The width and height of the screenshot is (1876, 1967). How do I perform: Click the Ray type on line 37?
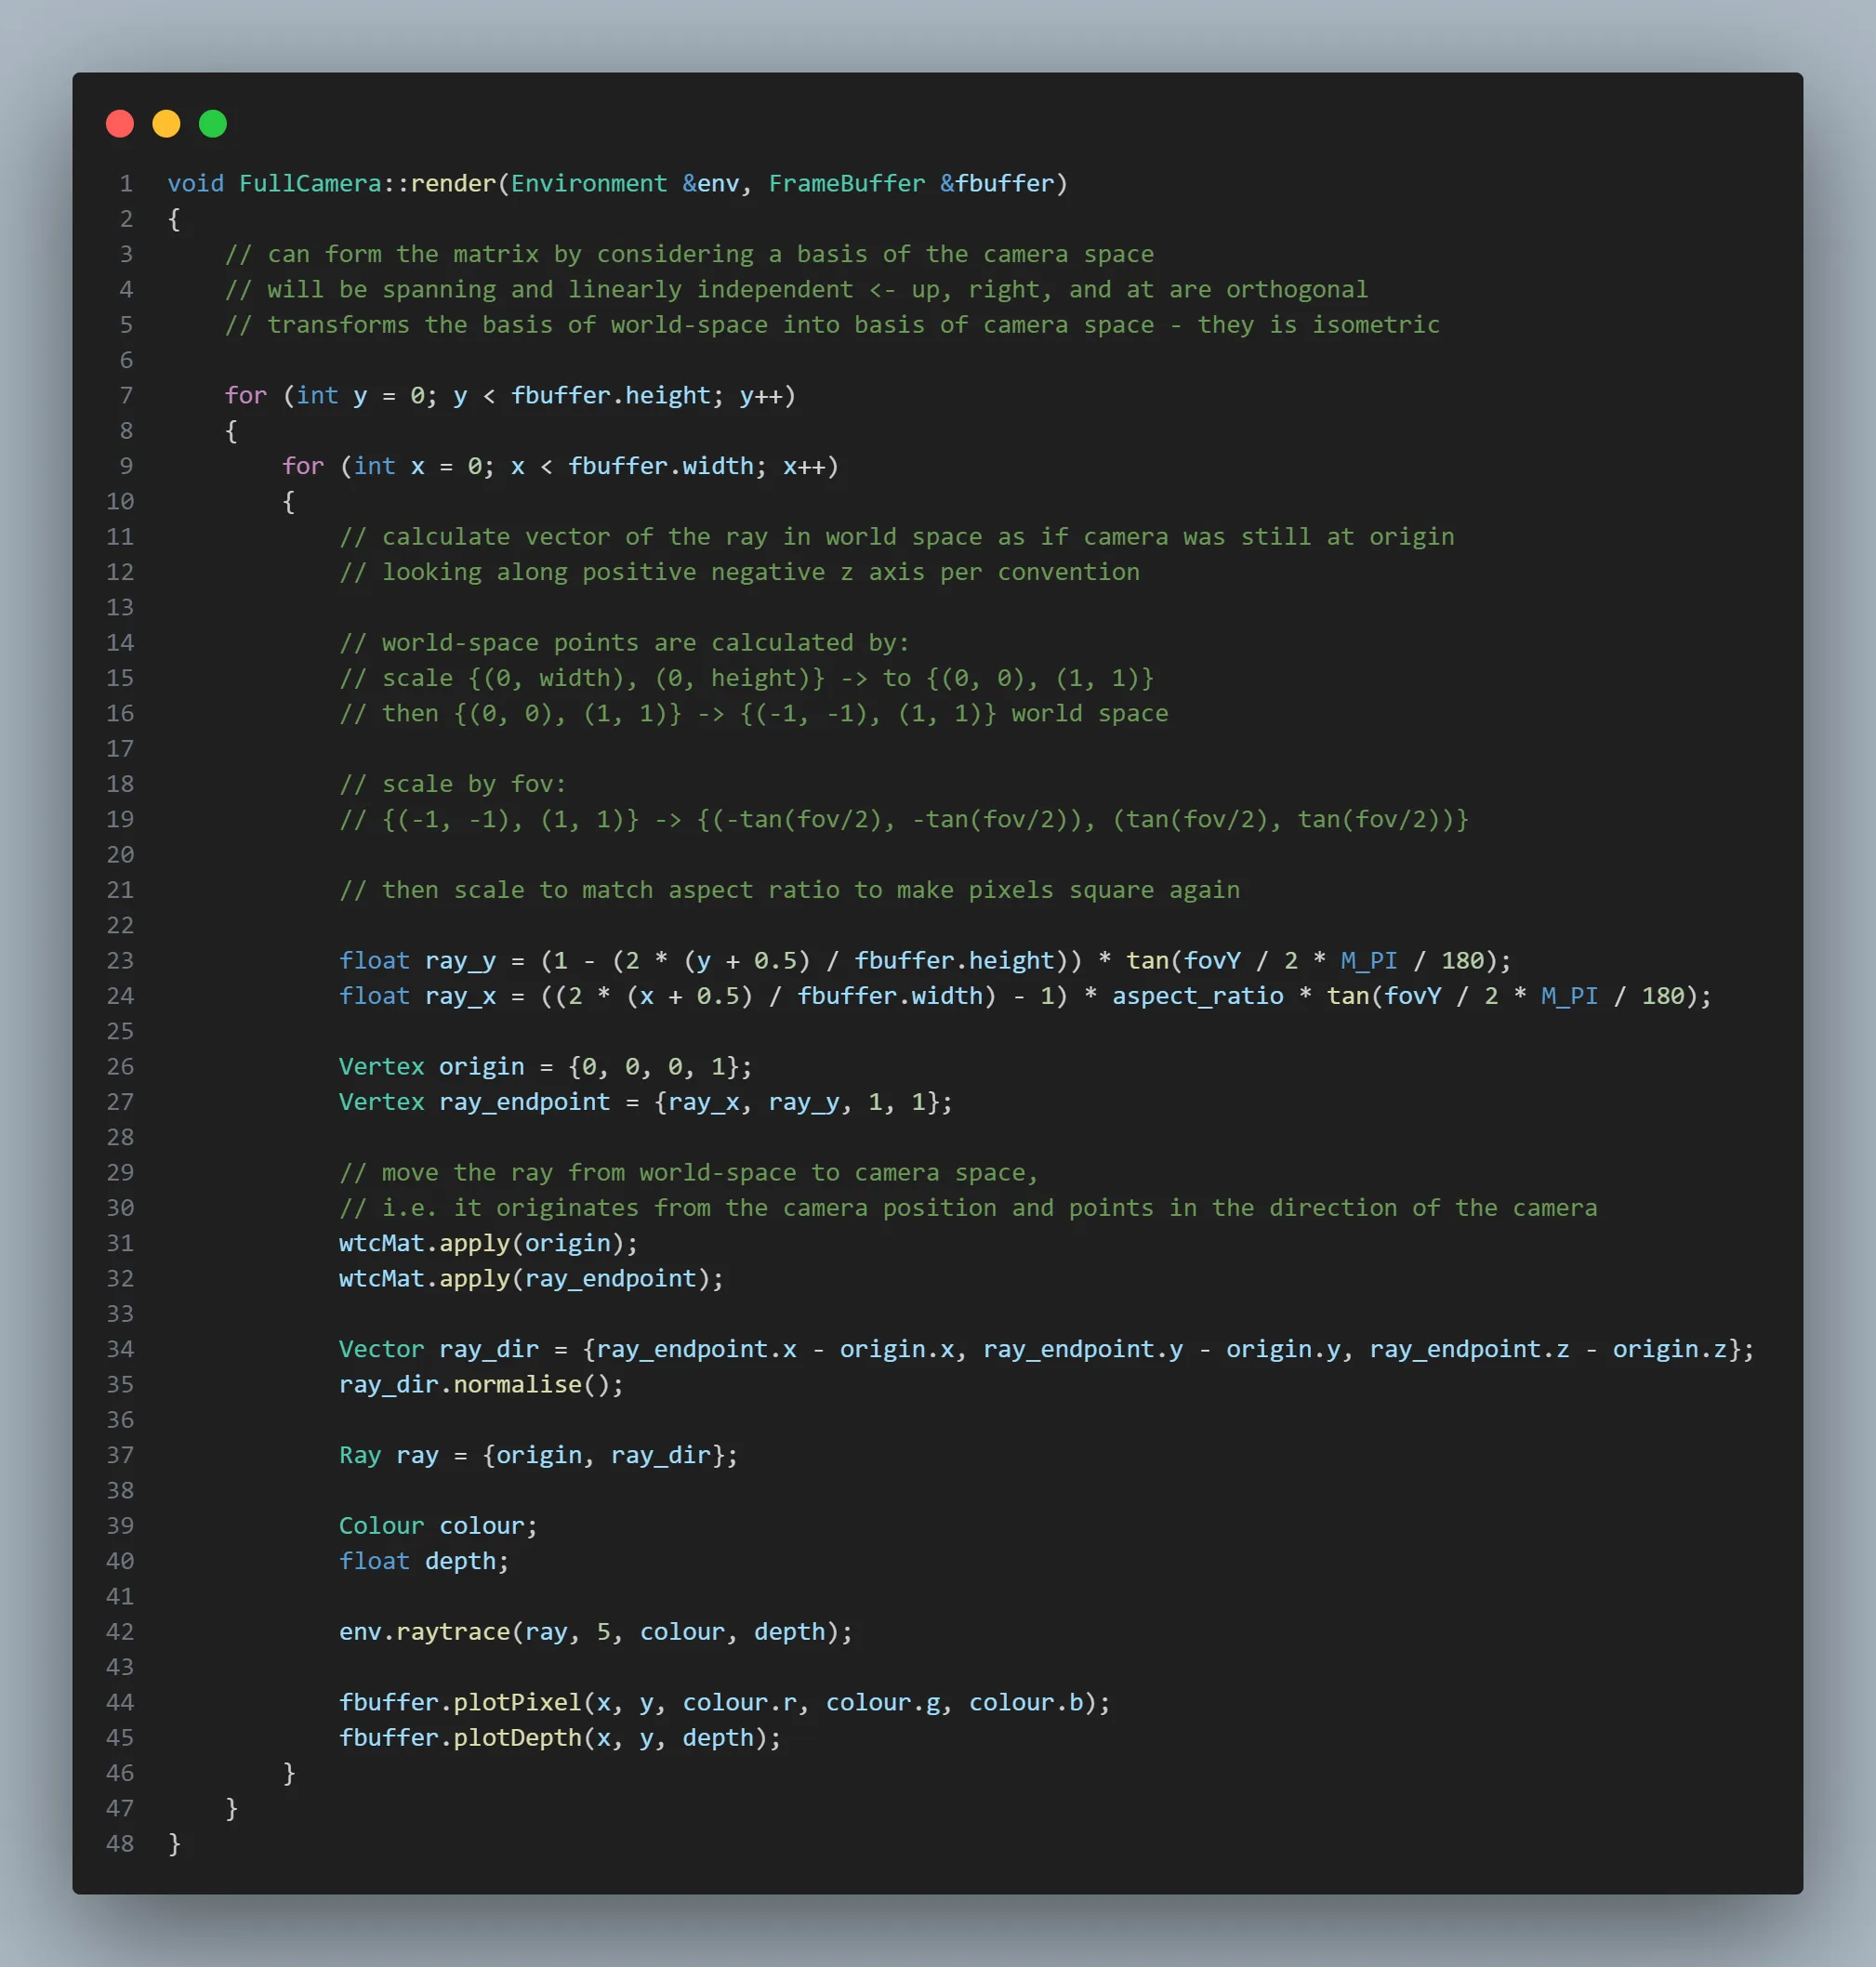point(360,1455)
